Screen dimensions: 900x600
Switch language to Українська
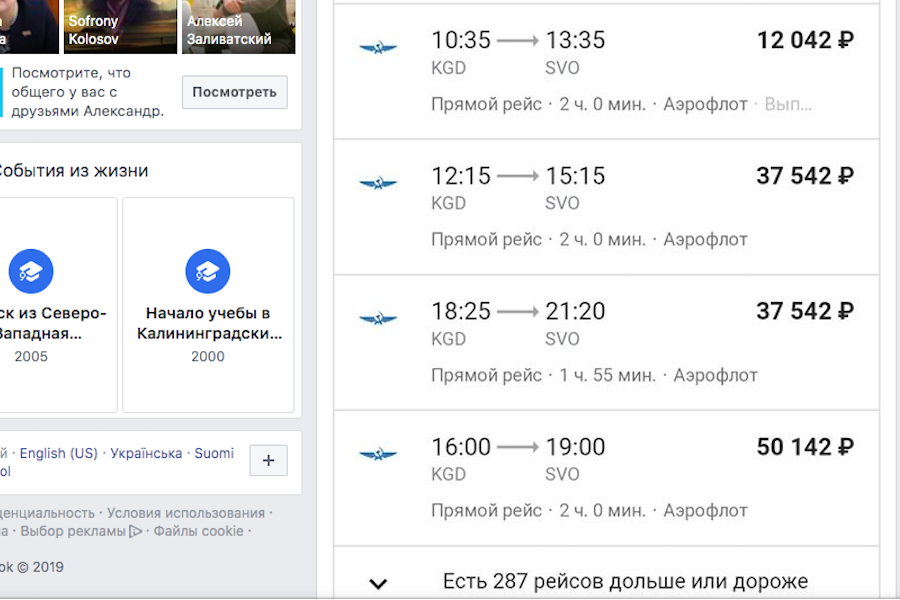(x=146, y=453)
